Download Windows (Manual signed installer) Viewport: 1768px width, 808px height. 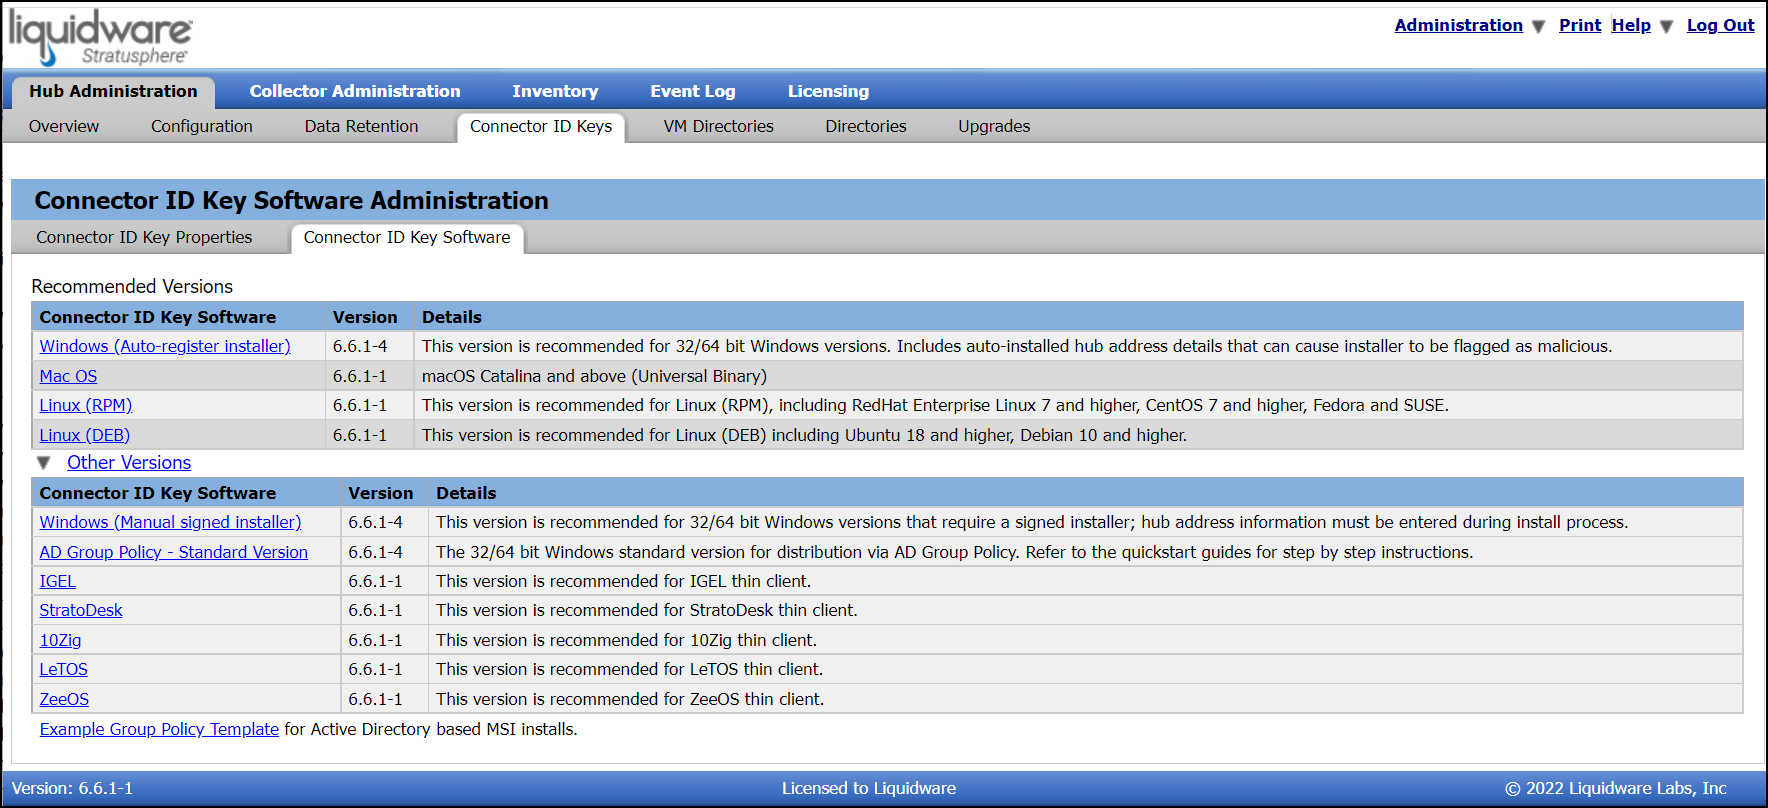click(170, 522)
